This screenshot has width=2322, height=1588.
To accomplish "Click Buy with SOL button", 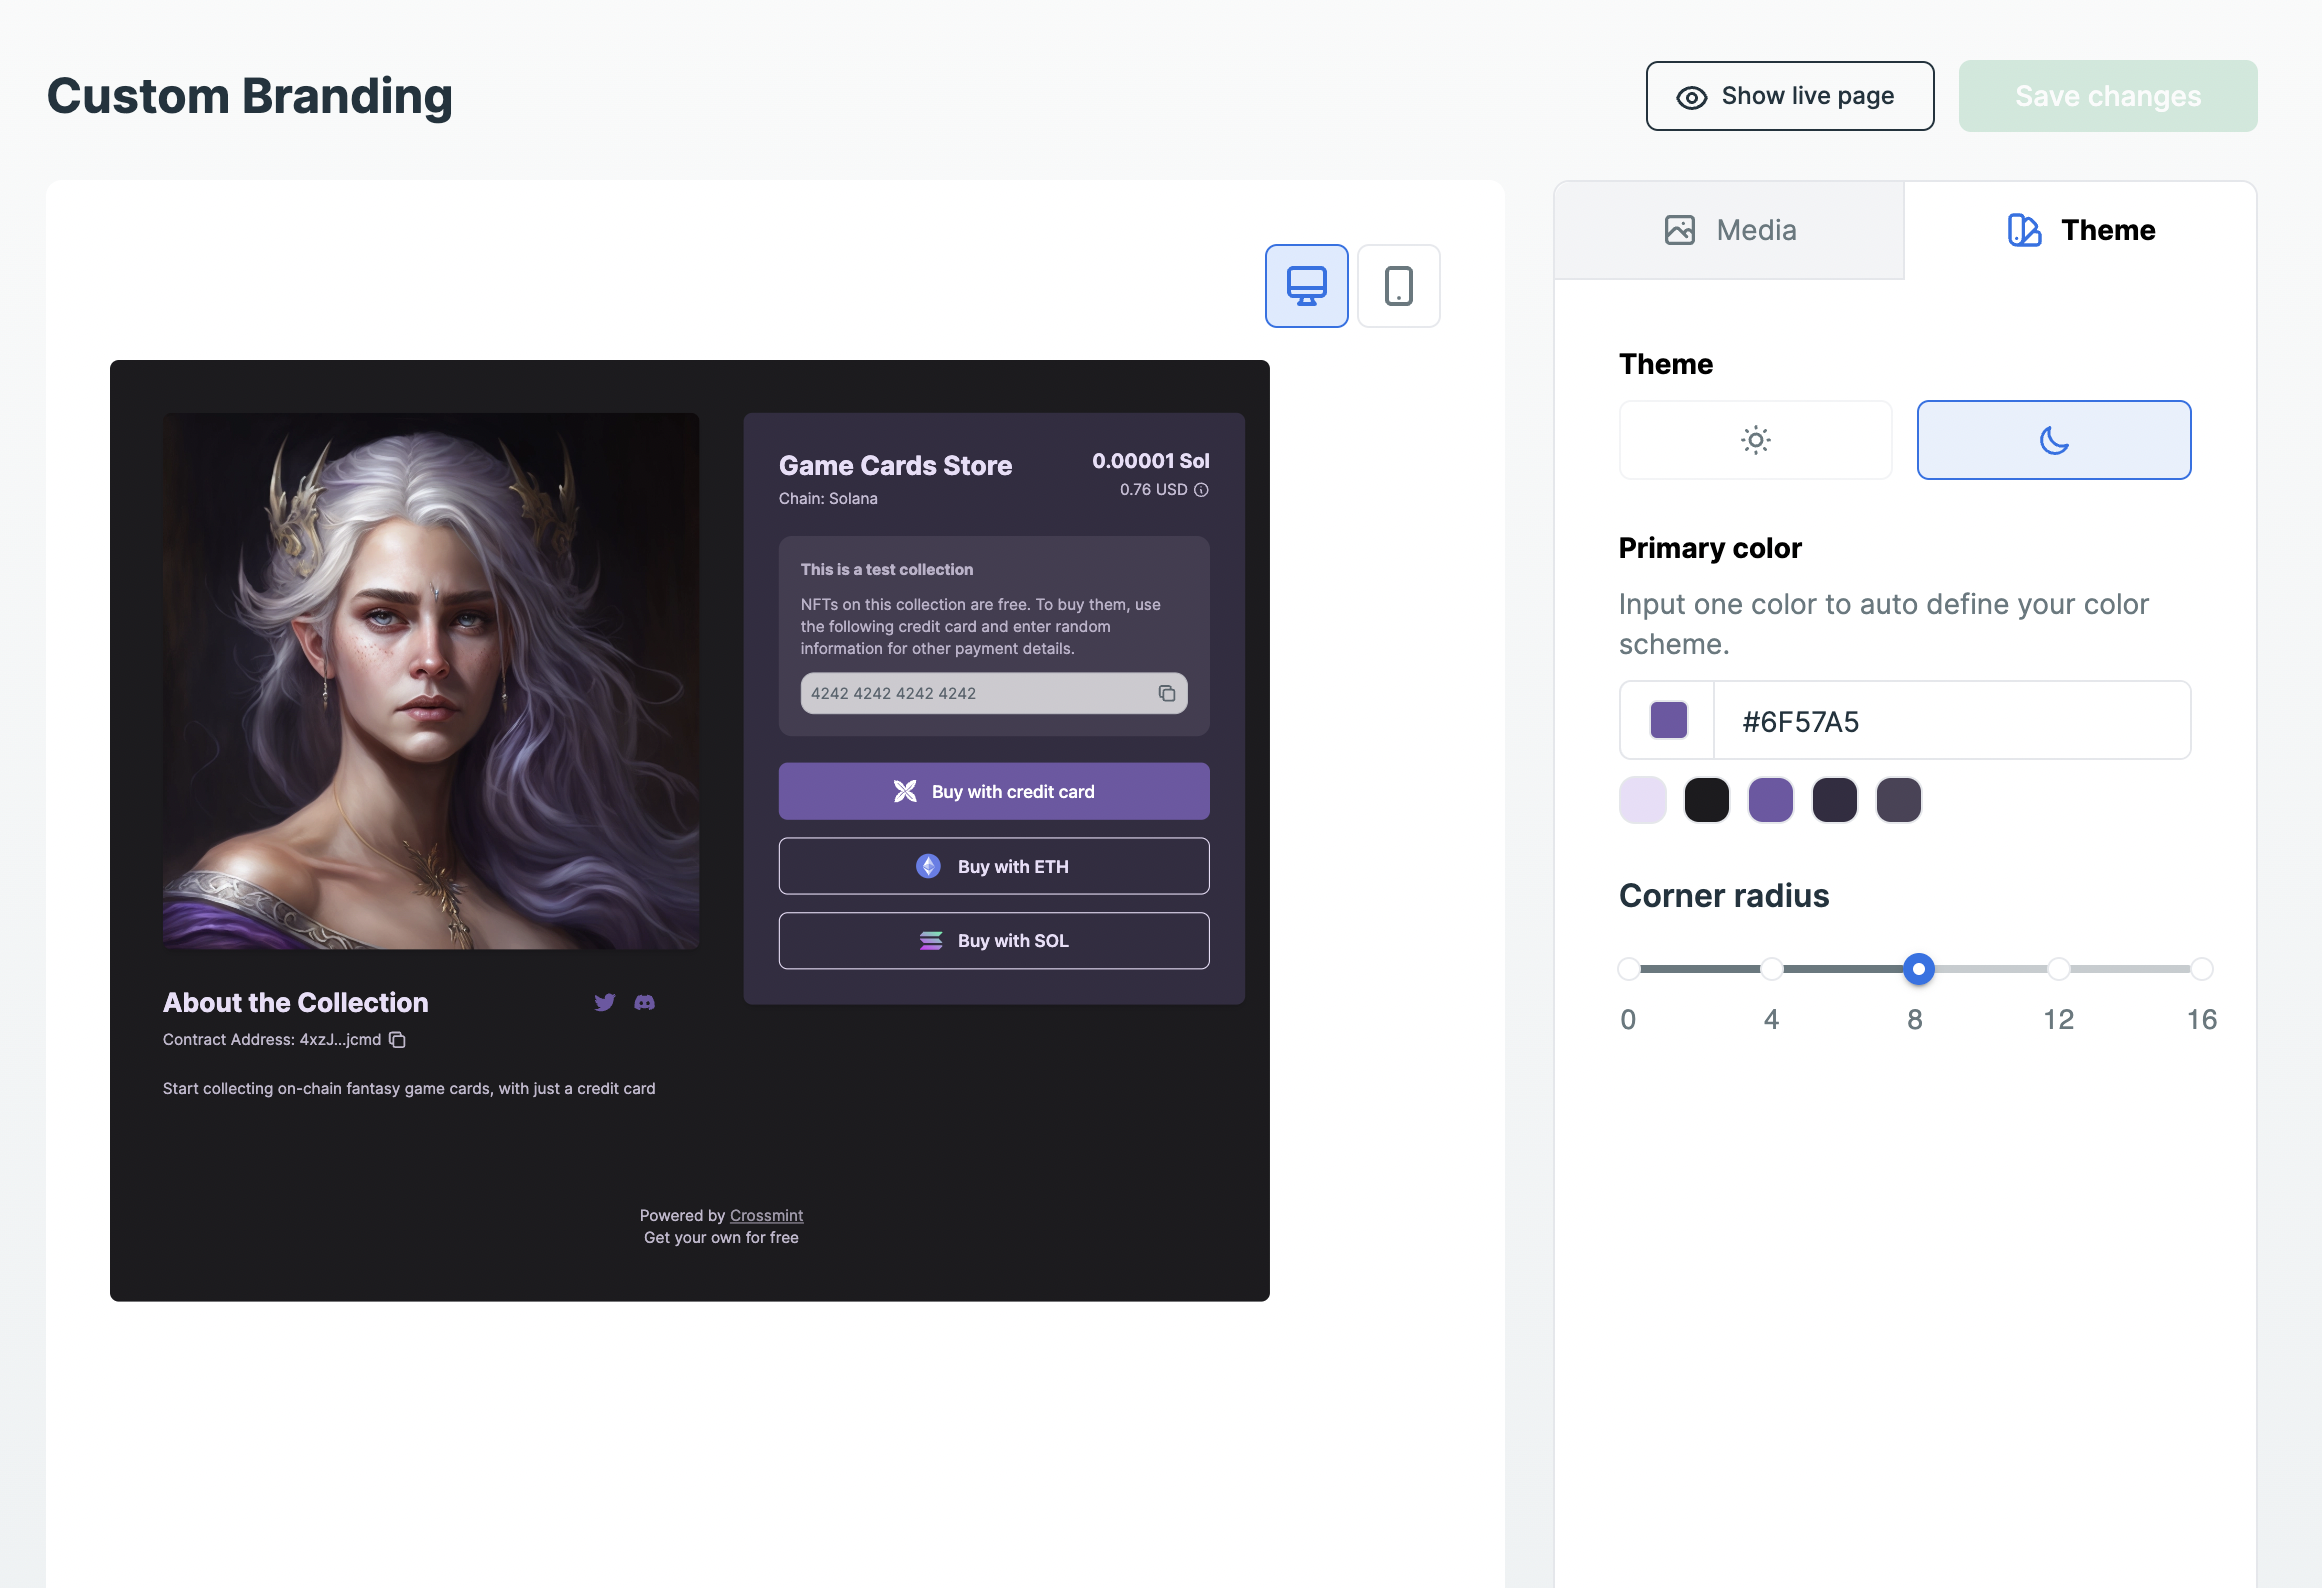I will [x=993, y=940].
